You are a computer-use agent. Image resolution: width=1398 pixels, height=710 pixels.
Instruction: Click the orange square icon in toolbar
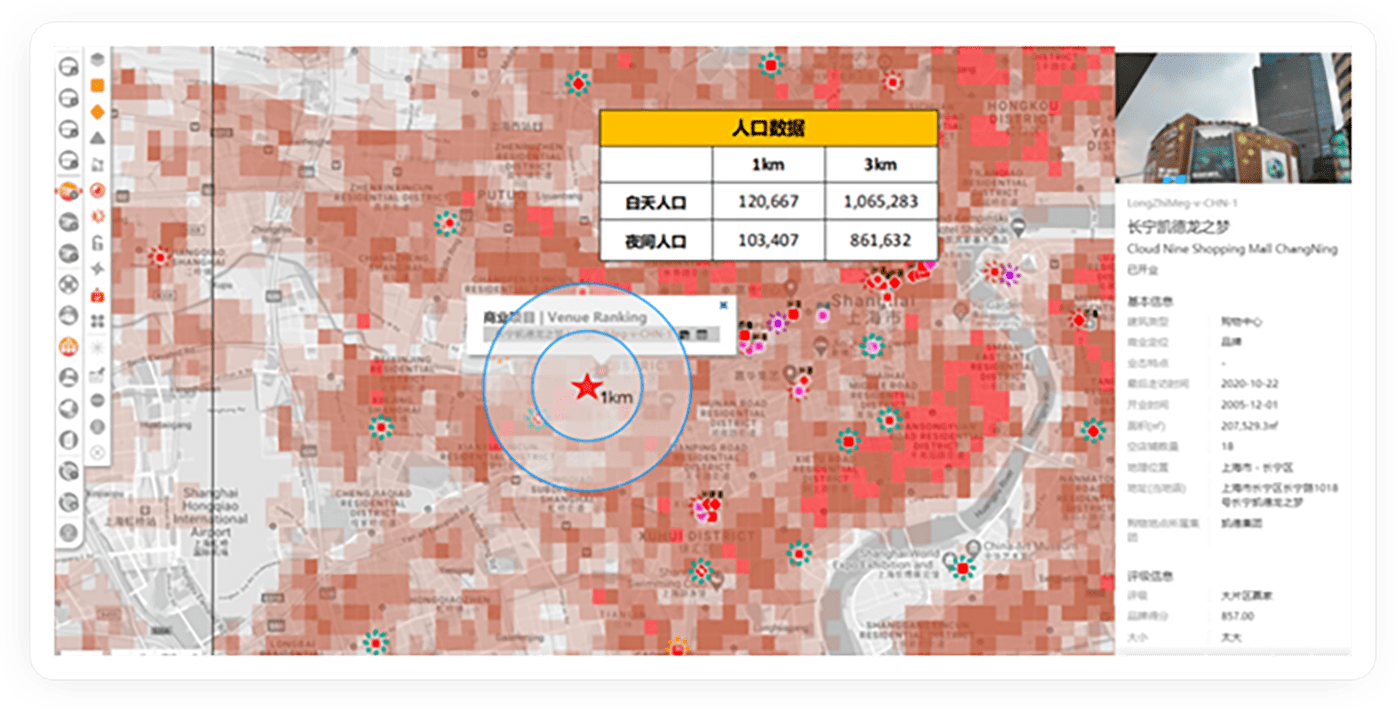[98, 85]
